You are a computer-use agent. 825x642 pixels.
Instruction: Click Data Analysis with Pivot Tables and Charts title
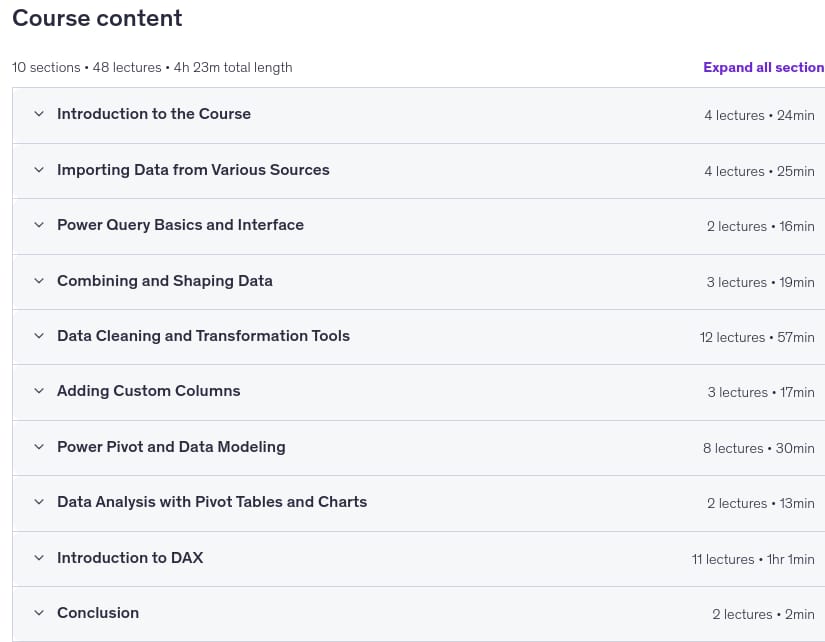pos(212,501)
